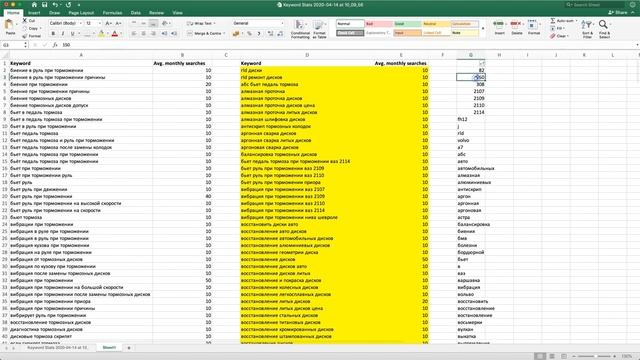The image size is (640, 360).
Task: Select column D header
Action: point(307,55)
